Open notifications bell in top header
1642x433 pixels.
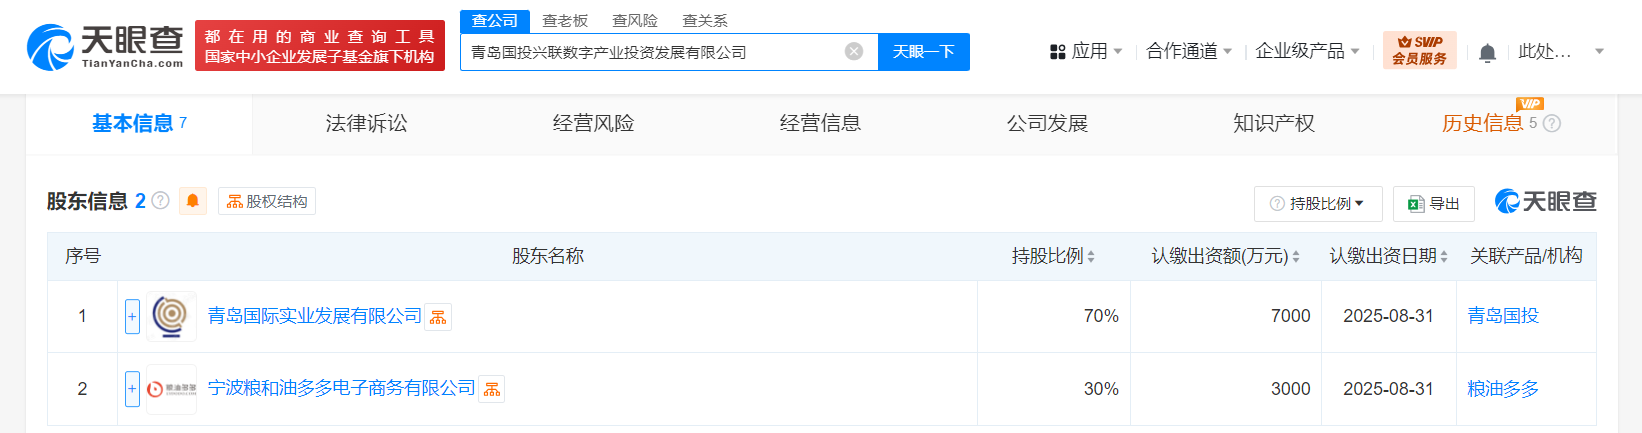[1488, 52]
